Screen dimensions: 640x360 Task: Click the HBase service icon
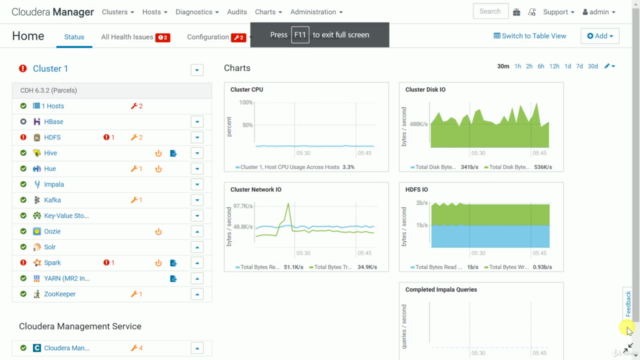pyautogui.click(x=37, y=122)
